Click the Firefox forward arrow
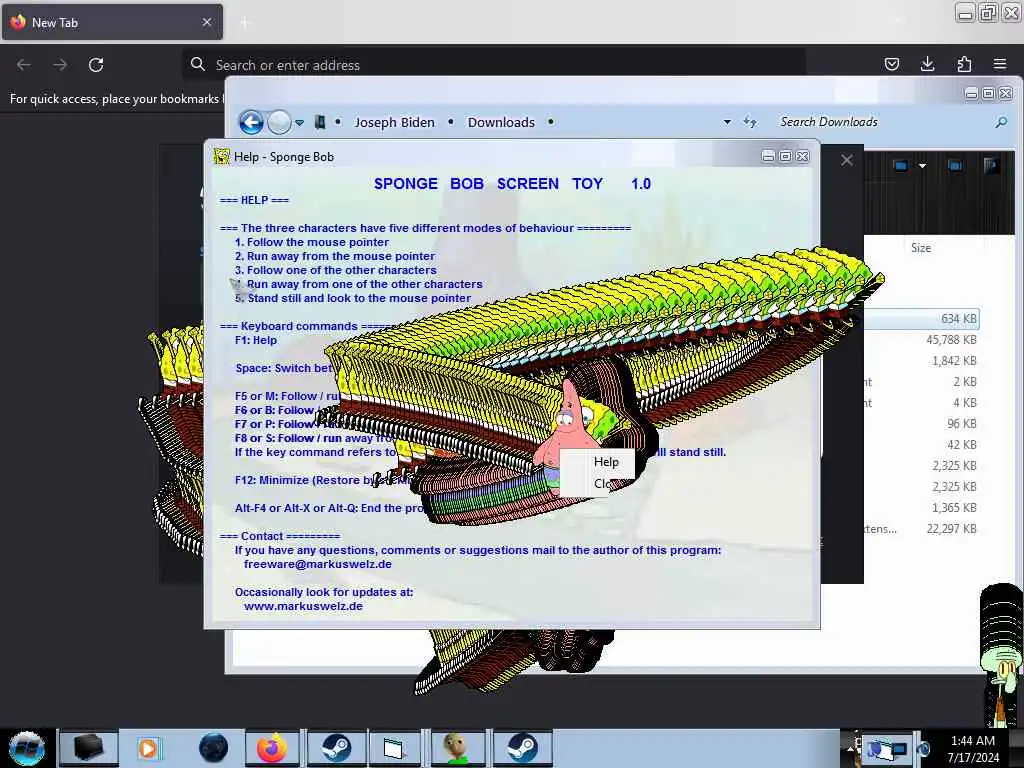This screenshot has height=768, width=1024. (x=60, y=65)
